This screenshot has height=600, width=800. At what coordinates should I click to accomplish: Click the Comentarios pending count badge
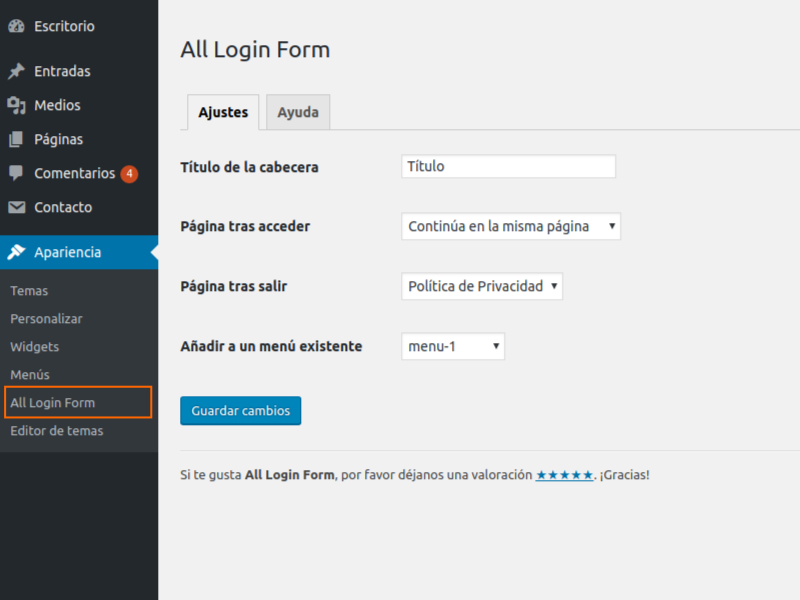tap(129, 173)
